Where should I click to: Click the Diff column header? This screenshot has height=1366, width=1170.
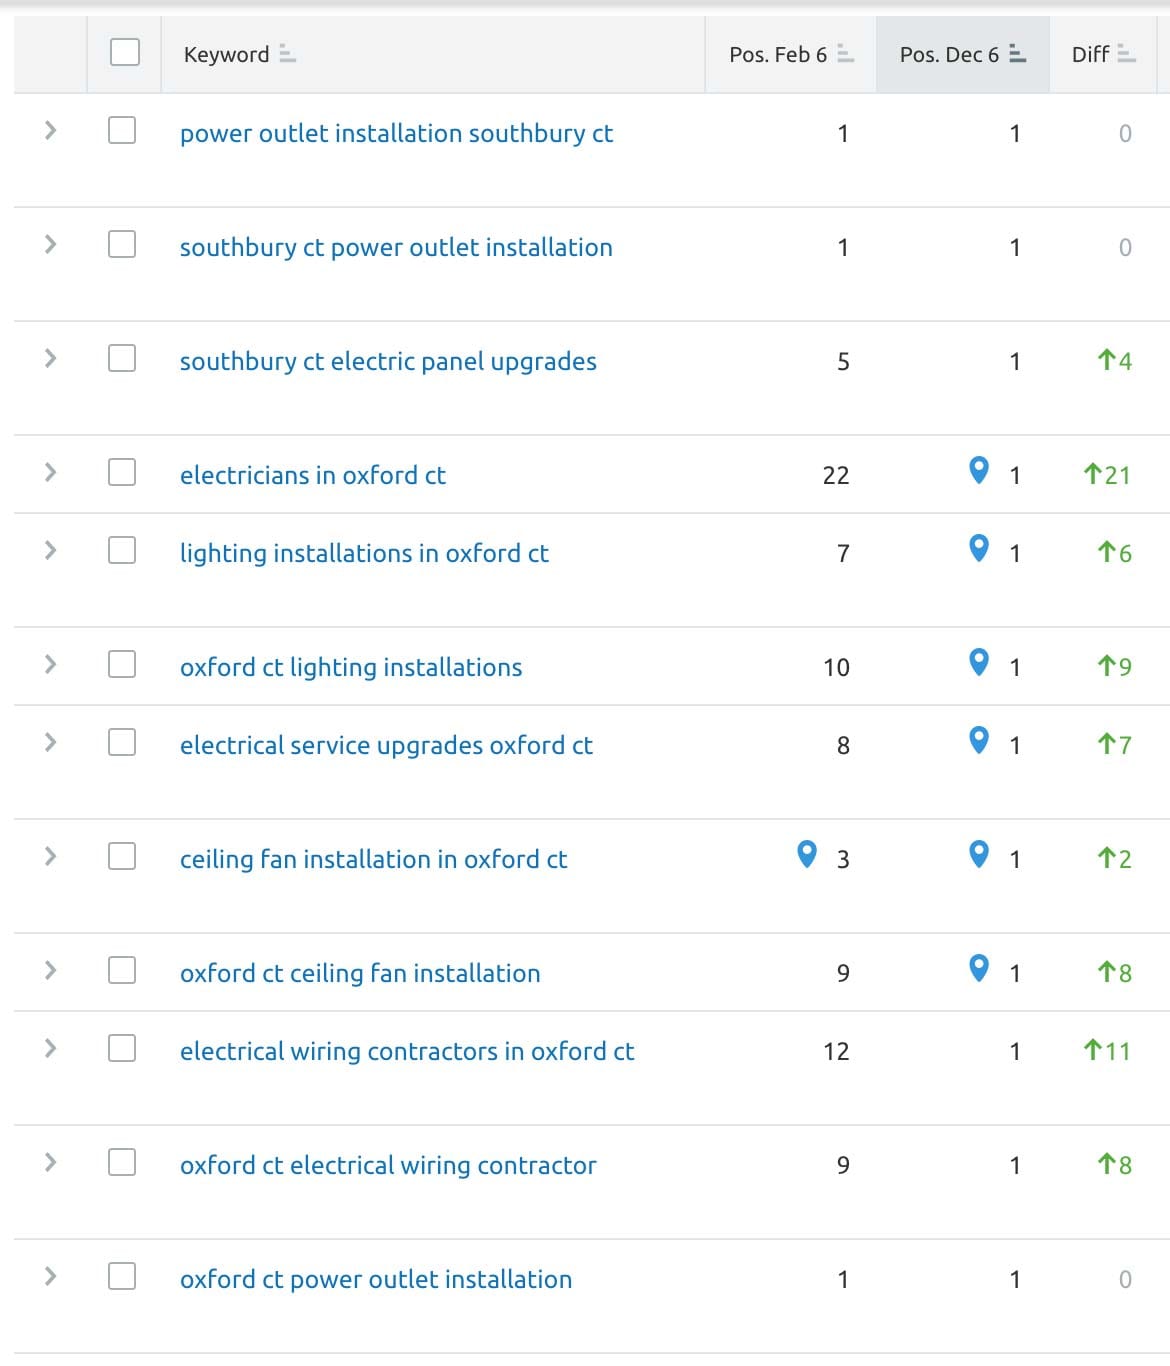pyautogui.click(x=1103, y=55)
